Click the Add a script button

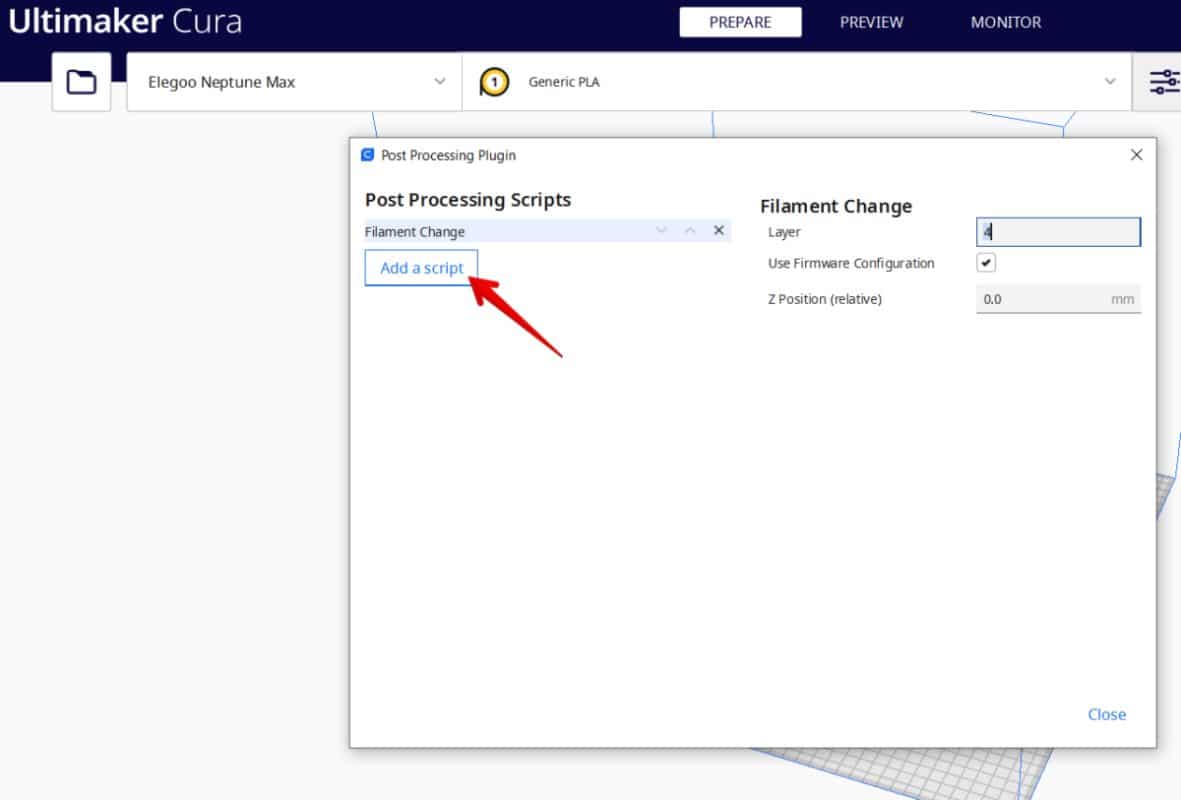(x=421, y=268)
